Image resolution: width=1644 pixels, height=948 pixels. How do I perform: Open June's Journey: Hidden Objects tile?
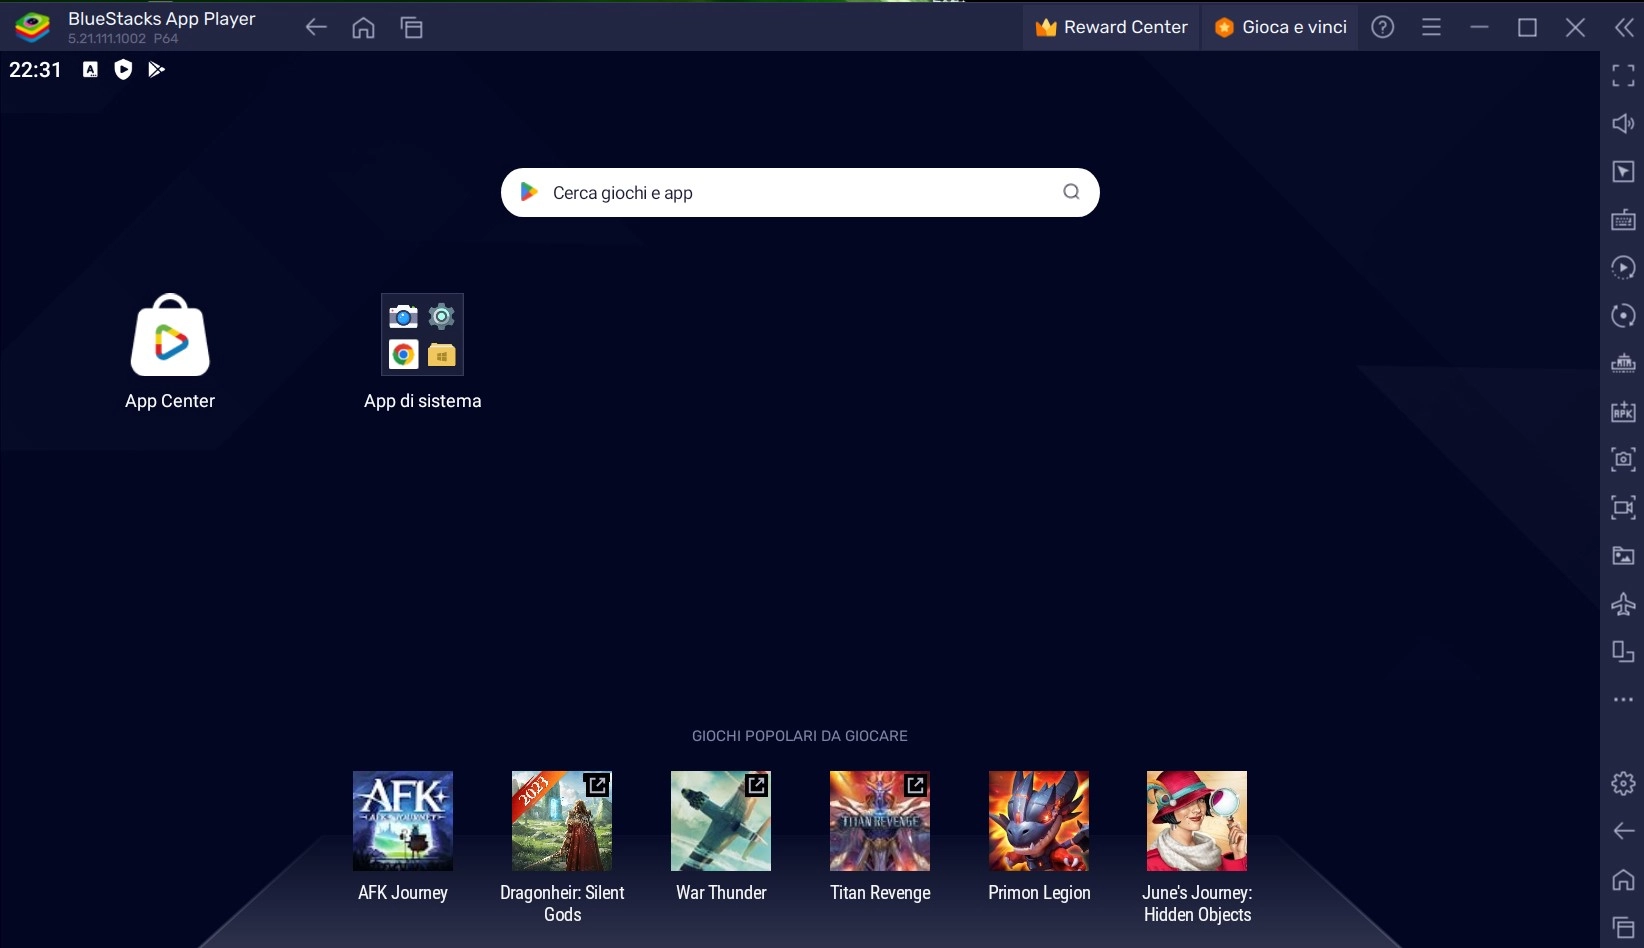[x=1197, y=820]
